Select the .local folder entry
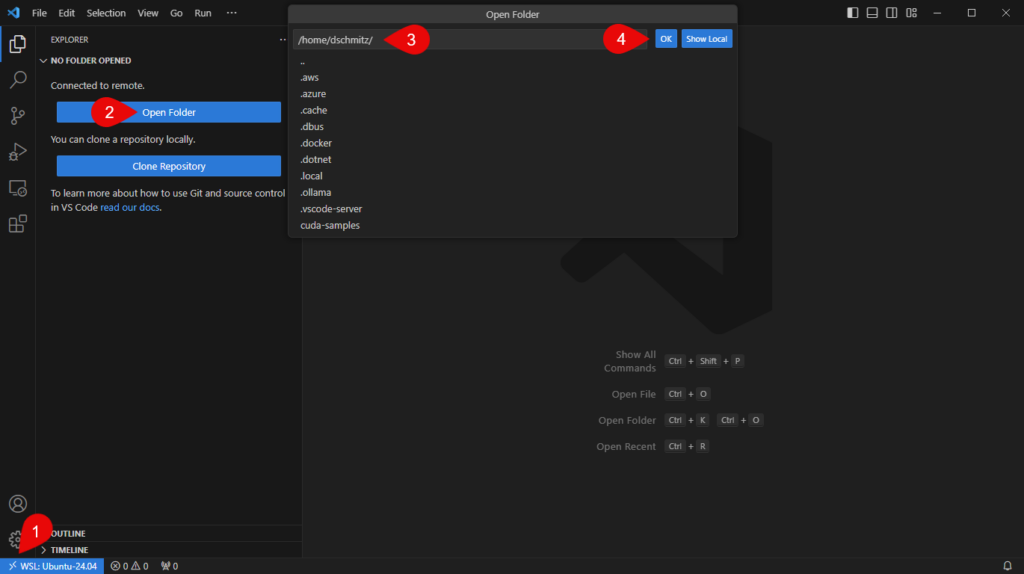Screen dimensions: 1024x574 pyautogui.click(x=513, y=176)
